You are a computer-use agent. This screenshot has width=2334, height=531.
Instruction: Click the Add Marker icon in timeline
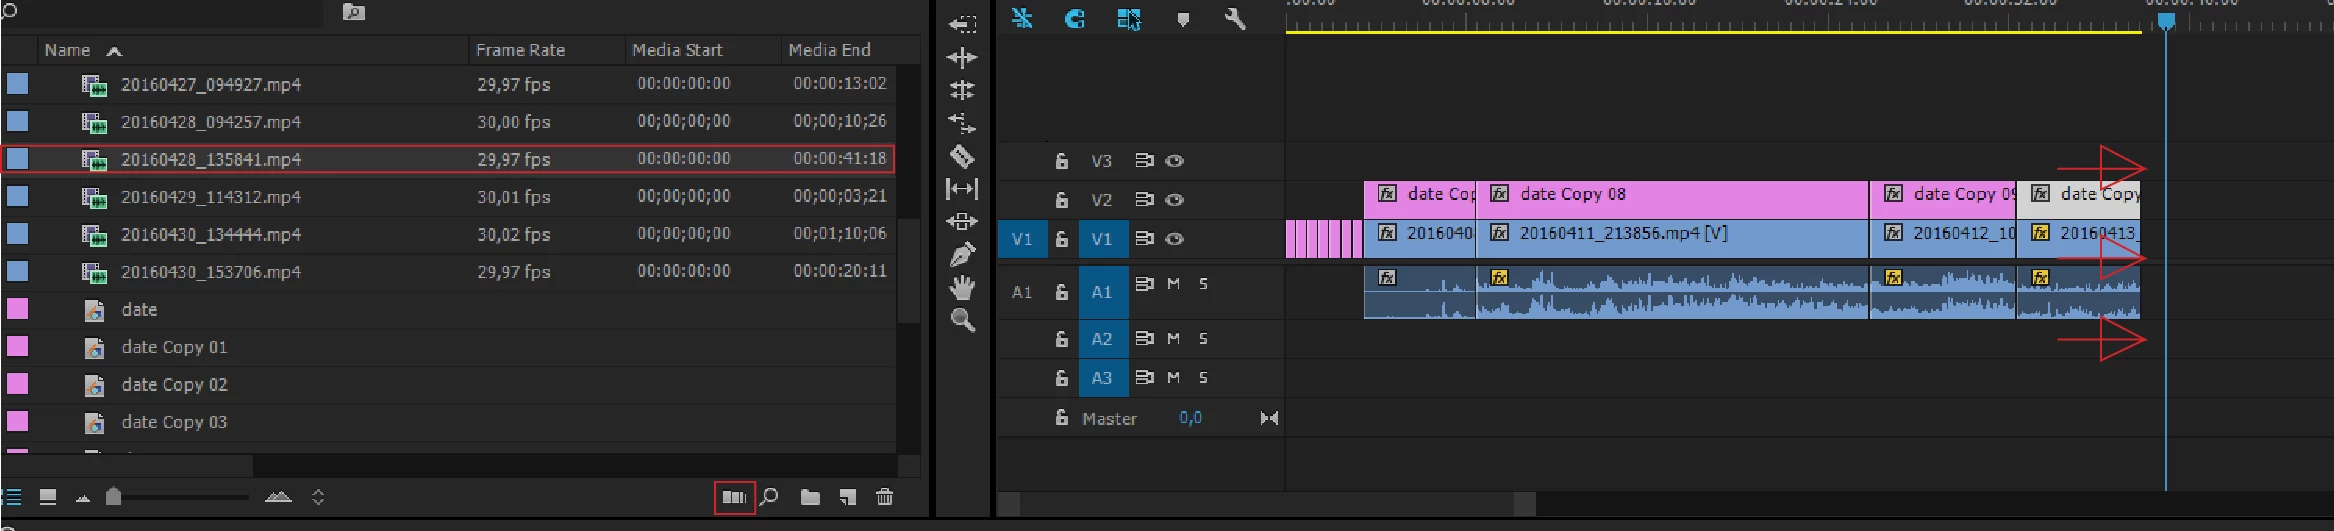(1183, 19)
